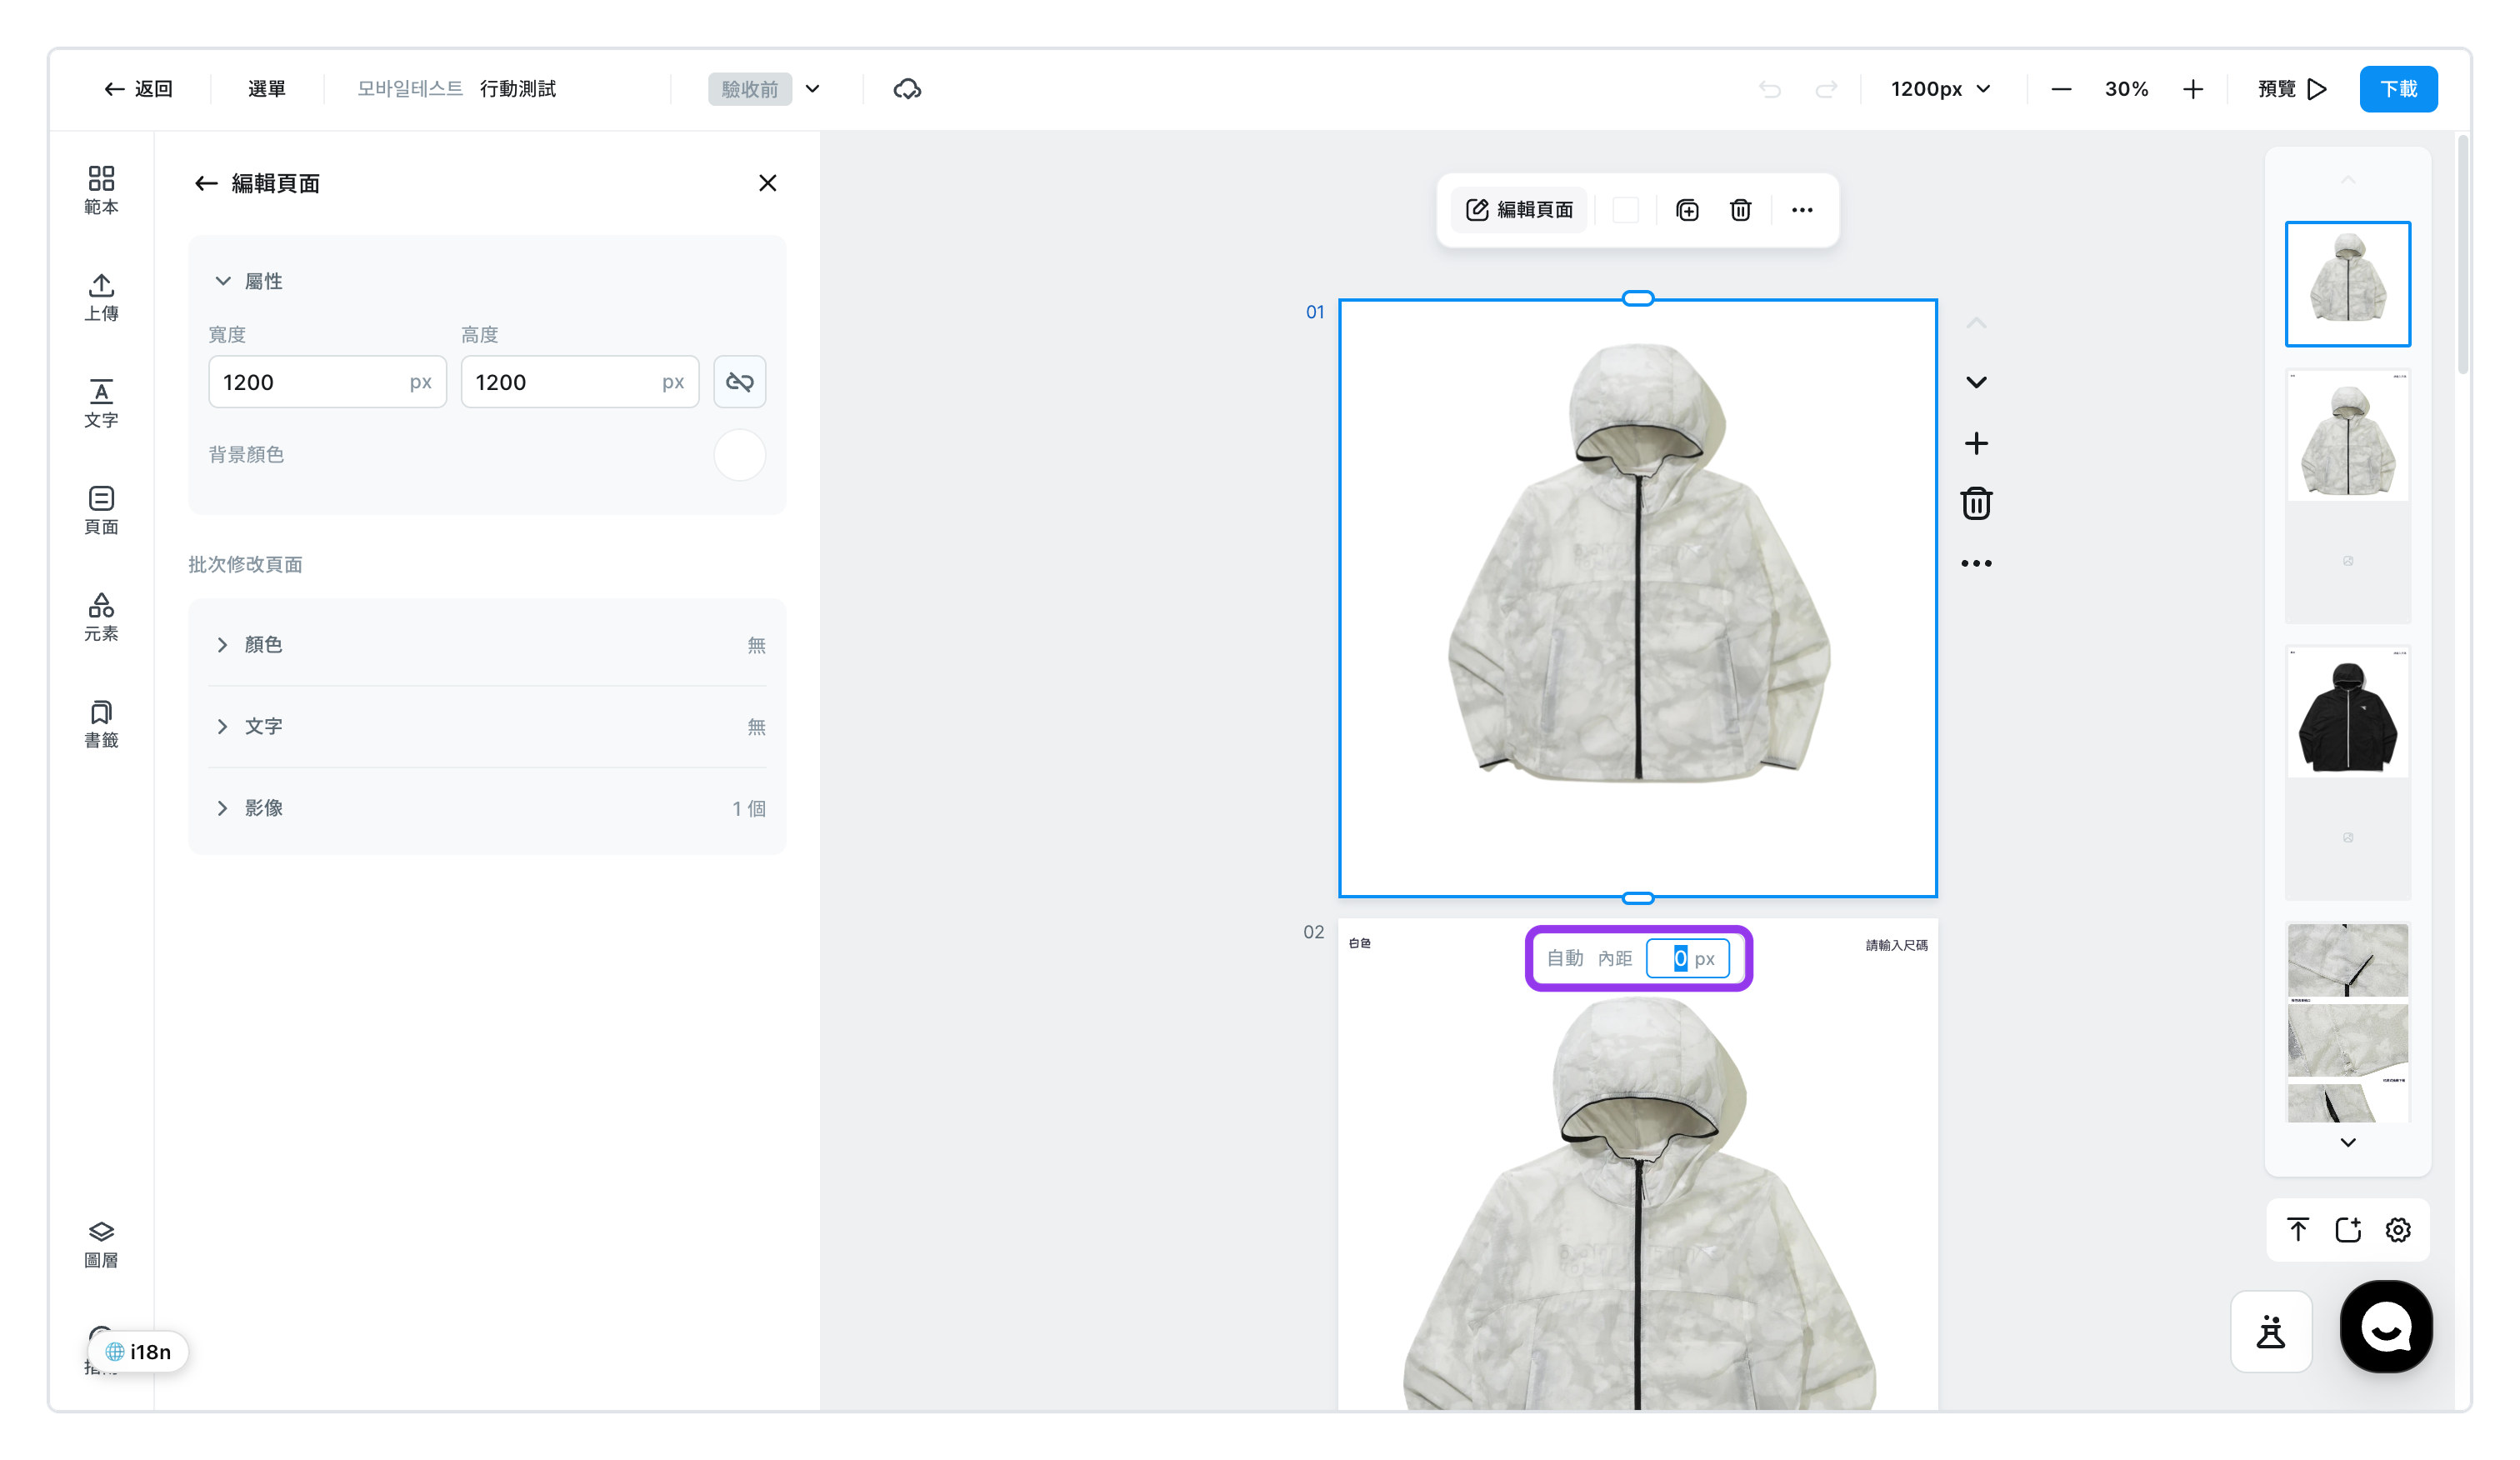Image resolution: width=2520 pixels, height=1460 pixels.
Task: Click the blue 下載 download button
Action: [2398, 89]
